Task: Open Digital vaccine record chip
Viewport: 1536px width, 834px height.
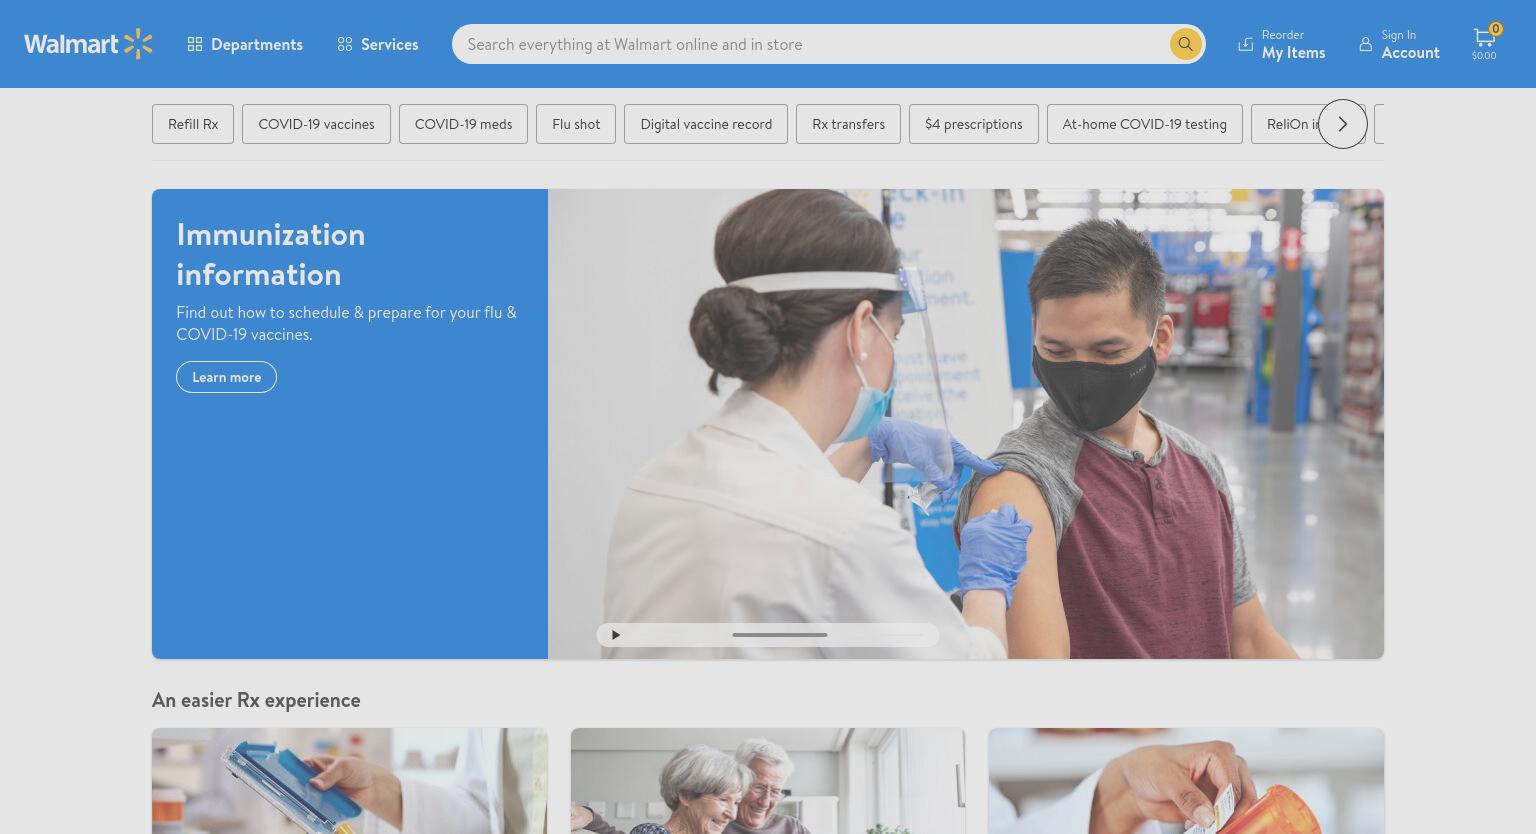Action: point(706,124)
